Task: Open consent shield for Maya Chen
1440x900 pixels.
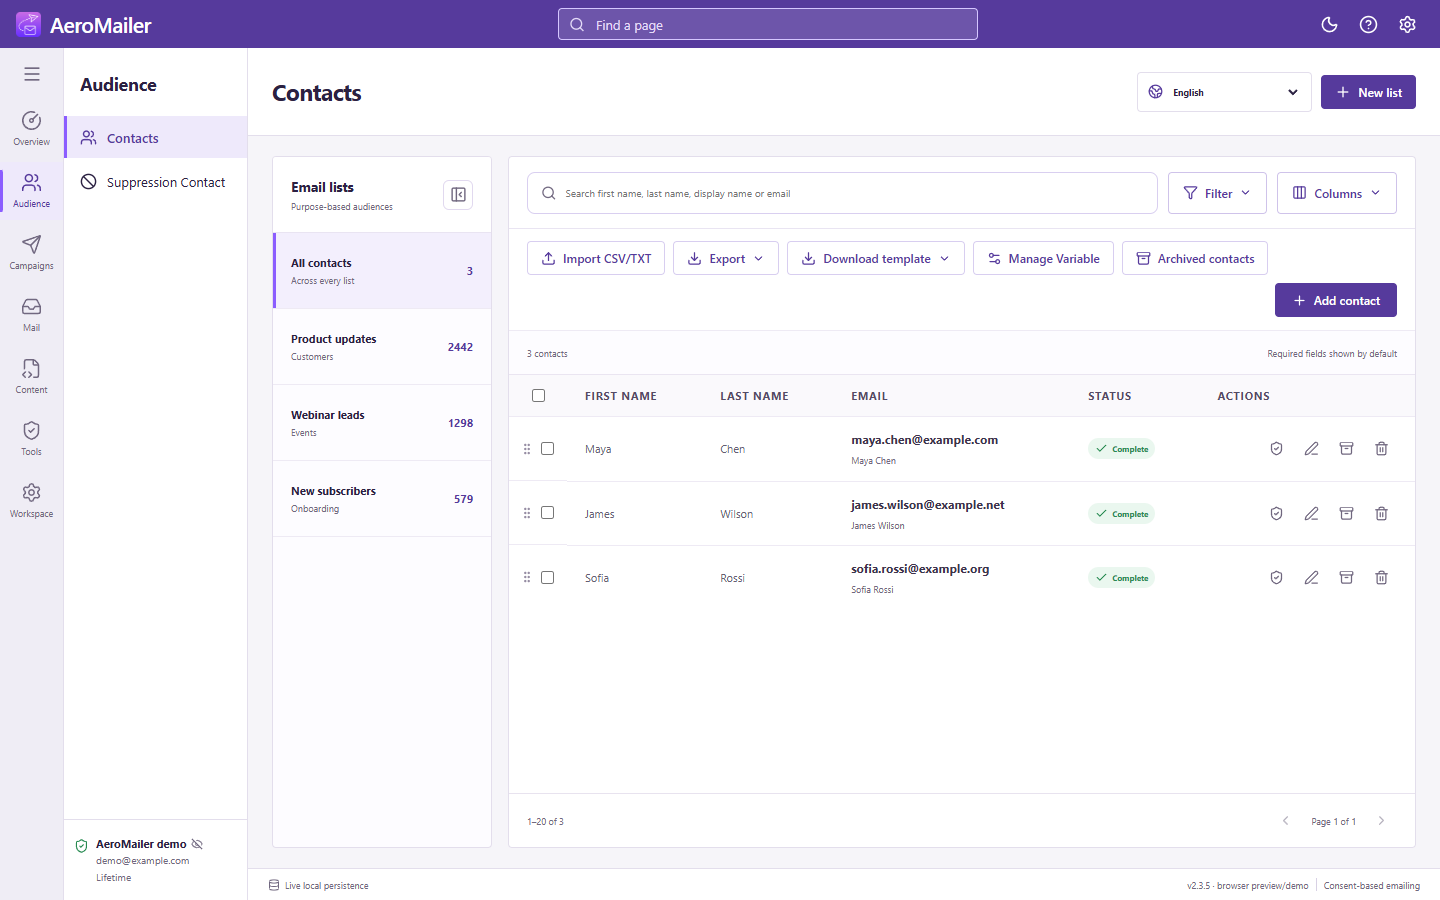Action: point(1276,449)
